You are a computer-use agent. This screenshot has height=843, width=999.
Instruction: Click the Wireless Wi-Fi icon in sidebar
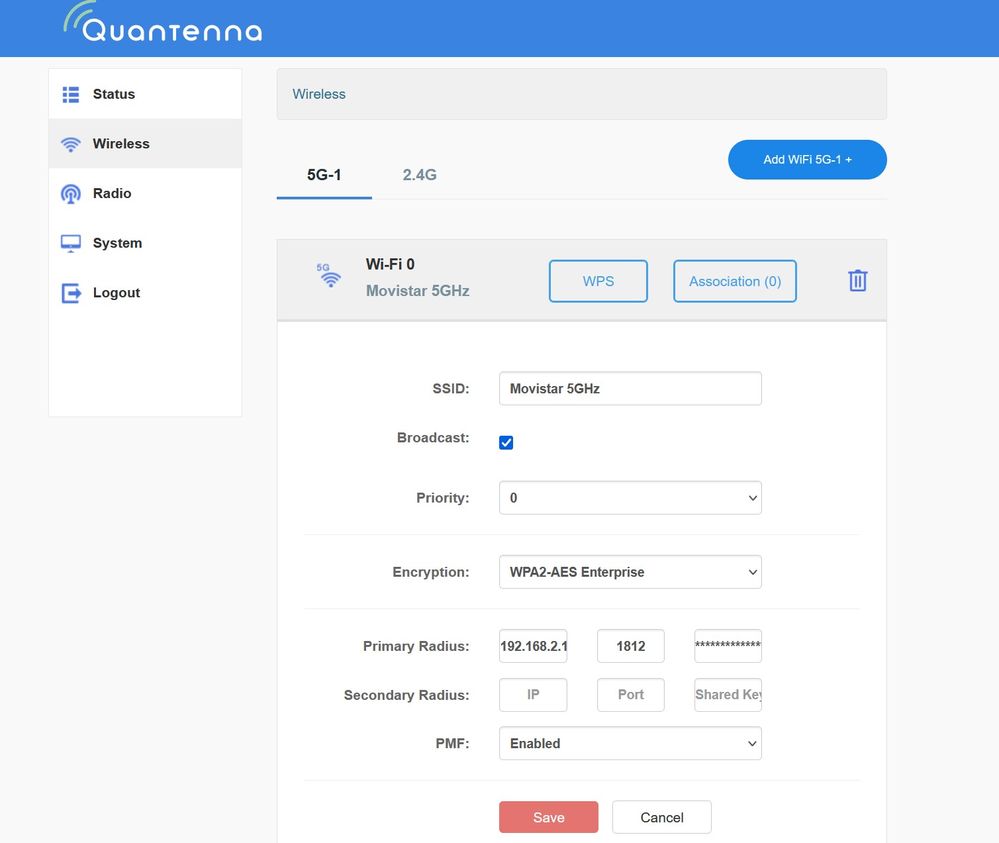(71, 144)
